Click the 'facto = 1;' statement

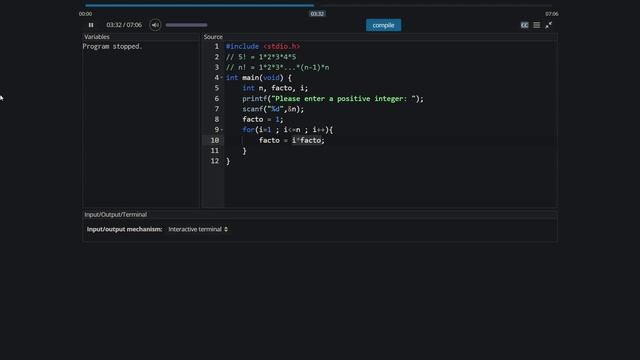point(262,120)
